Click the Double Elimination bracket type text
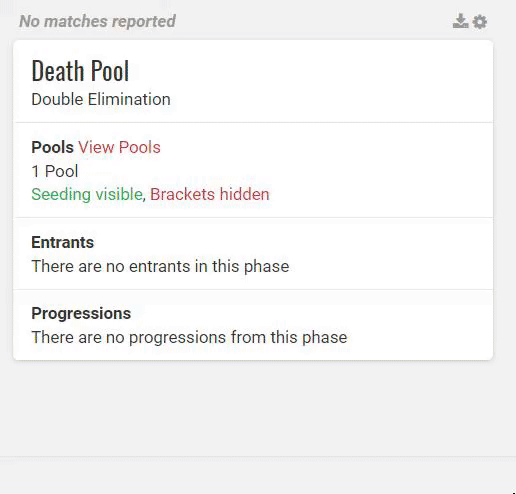 click(x=101, y=99)
